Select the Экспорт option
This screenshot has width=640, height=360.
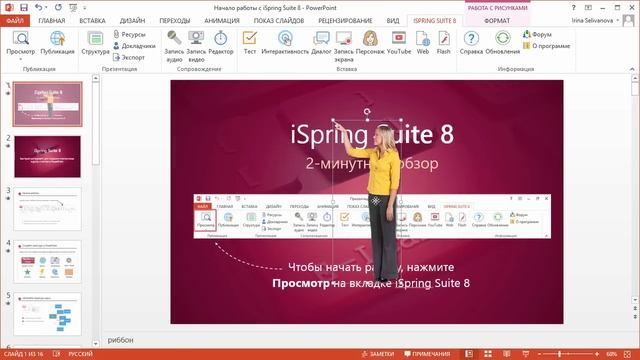(129, 58)
